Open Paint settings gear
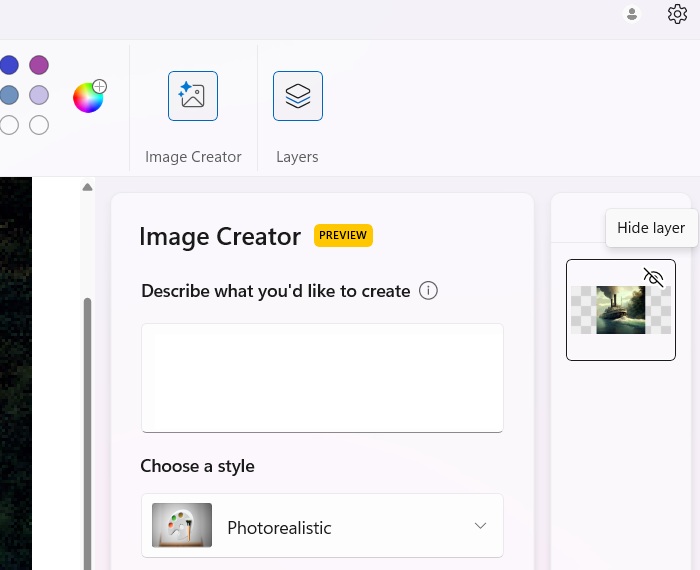 (677, 14)
